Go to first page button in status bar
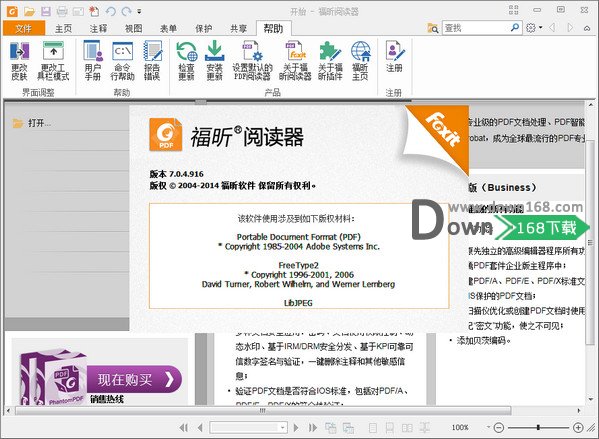Screen dimensions: 599x439 184,428
